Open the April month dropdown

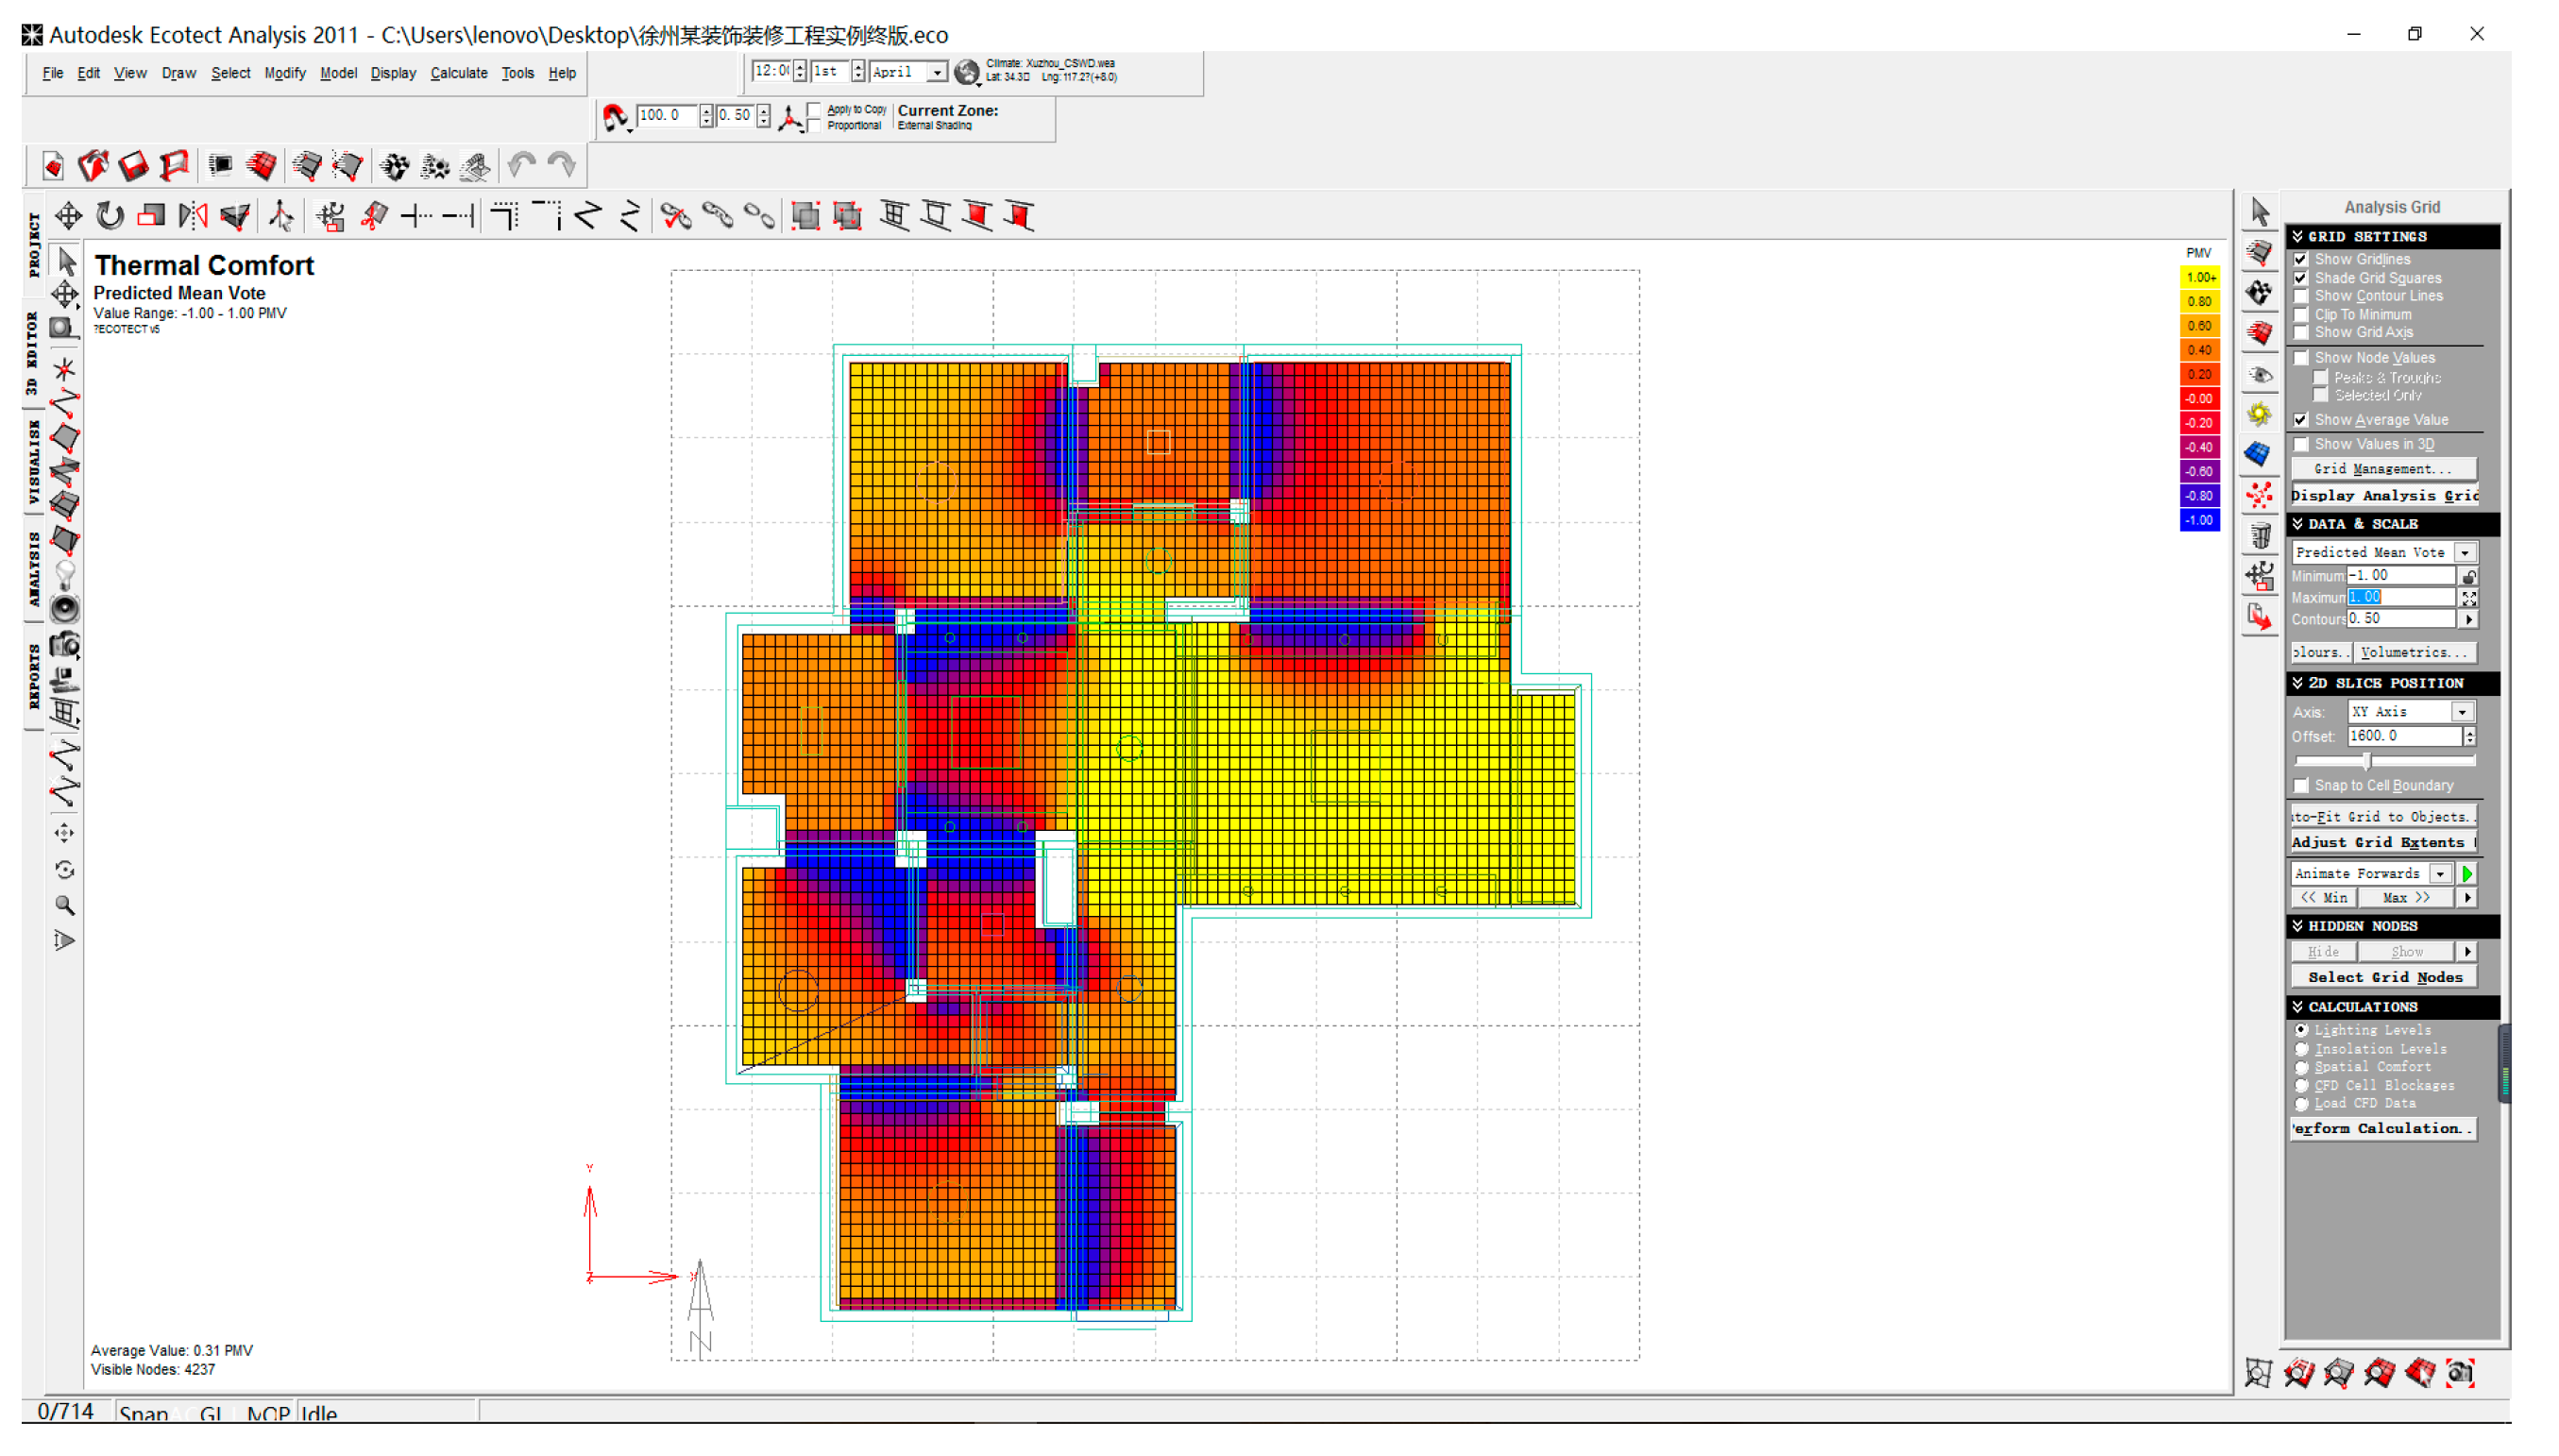coord(937,72)
